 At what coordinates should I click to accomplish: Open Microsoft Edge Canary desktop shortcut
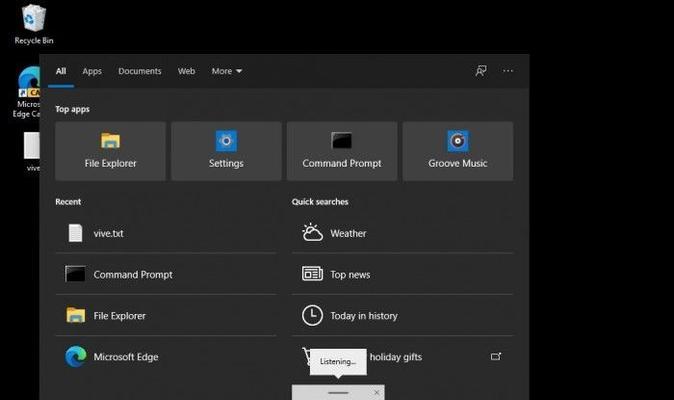[28, 92]
